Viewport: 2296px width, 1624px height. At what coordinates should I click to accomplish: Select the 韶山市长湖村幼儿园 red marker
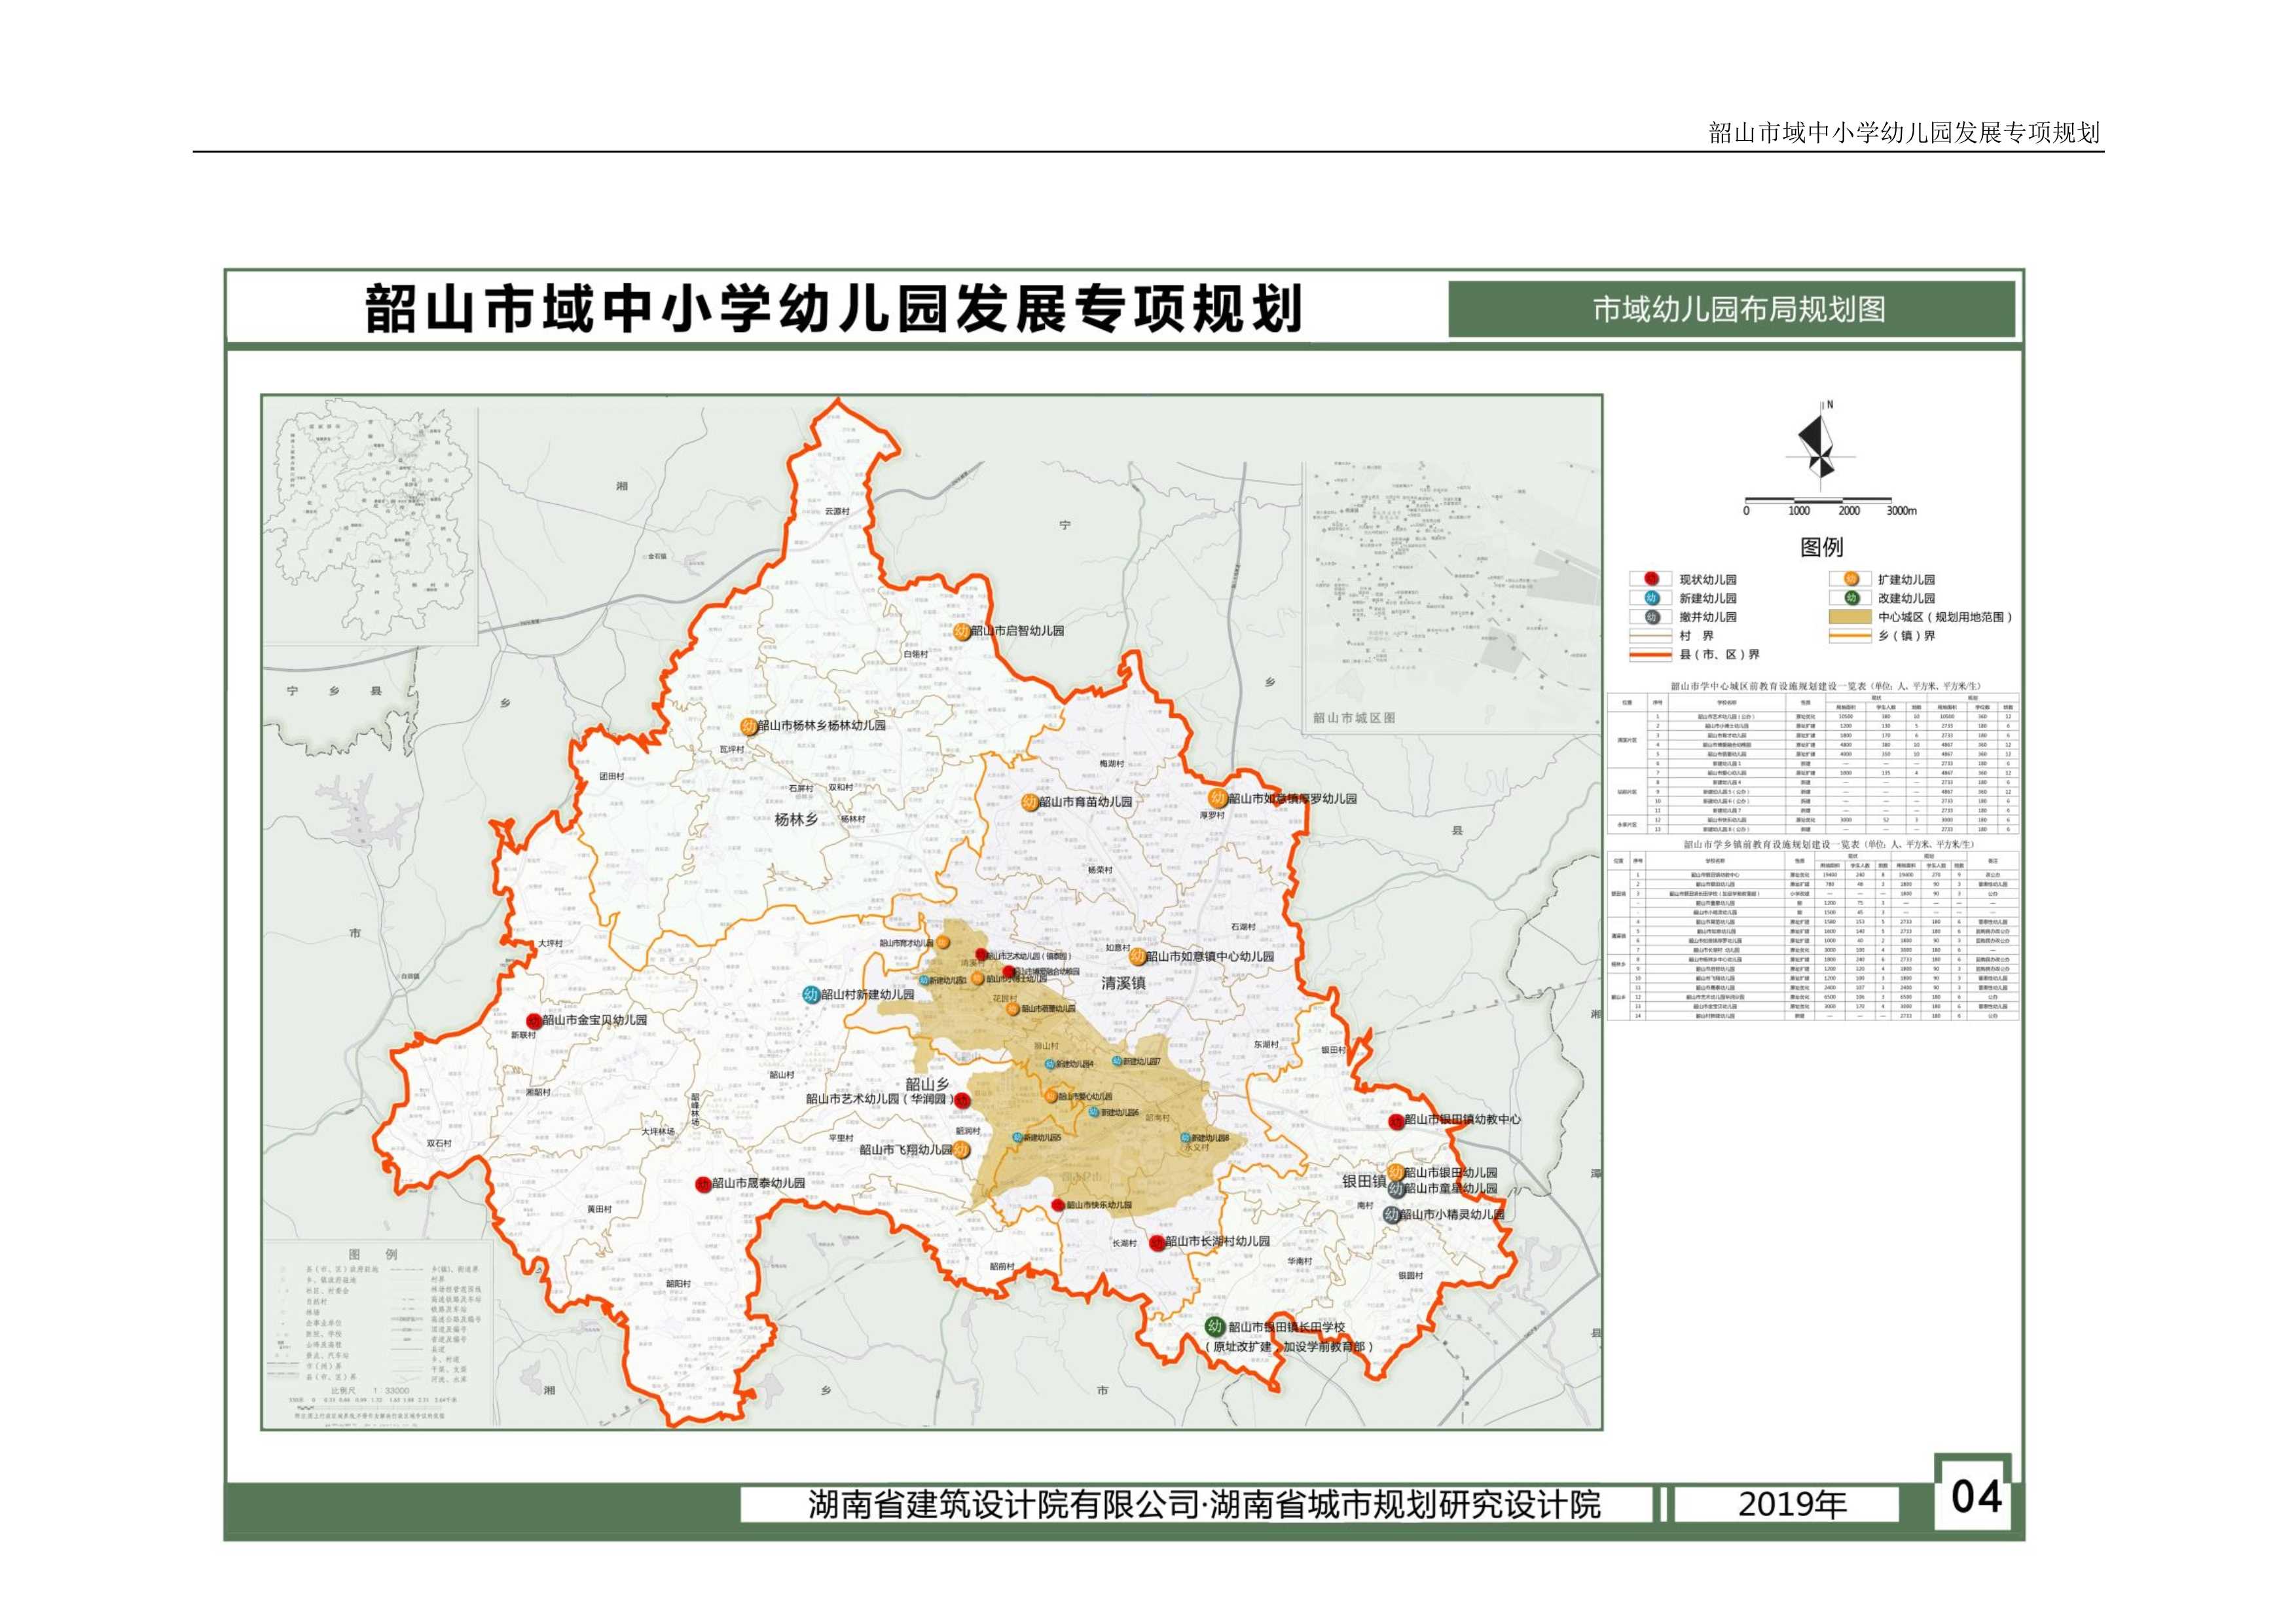tap(1157, 1243)
